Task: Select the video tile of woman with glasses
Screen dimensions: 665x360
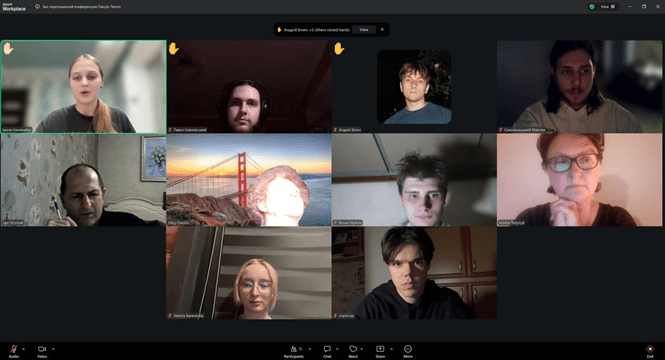Action: (579, 180)
